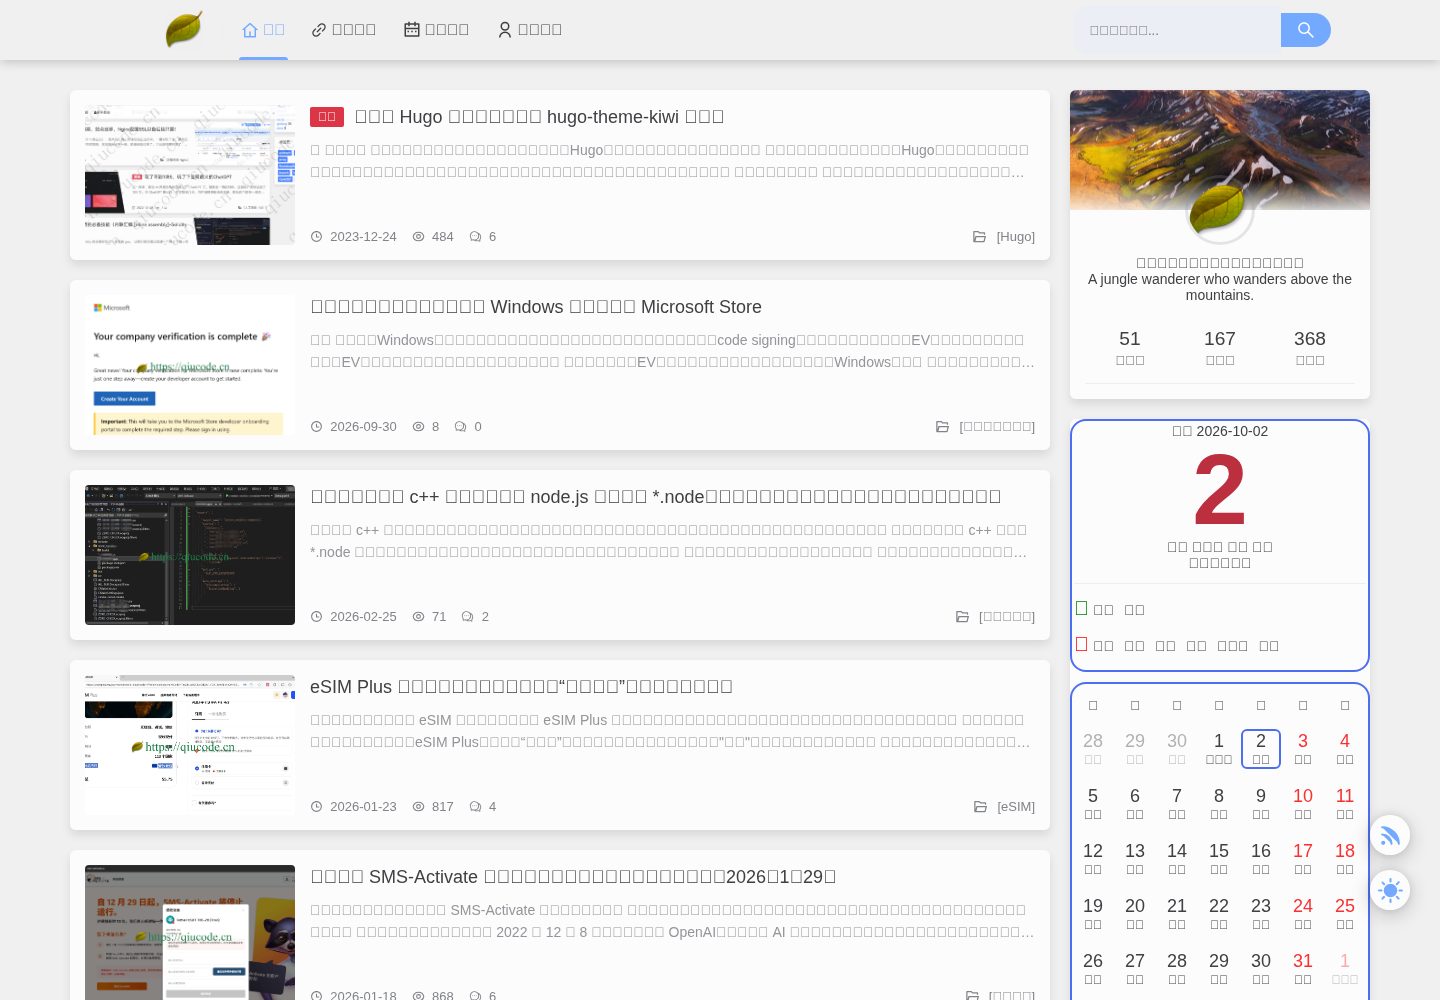Open the Windows Microsoft Store post title

(x=536, y=307)
